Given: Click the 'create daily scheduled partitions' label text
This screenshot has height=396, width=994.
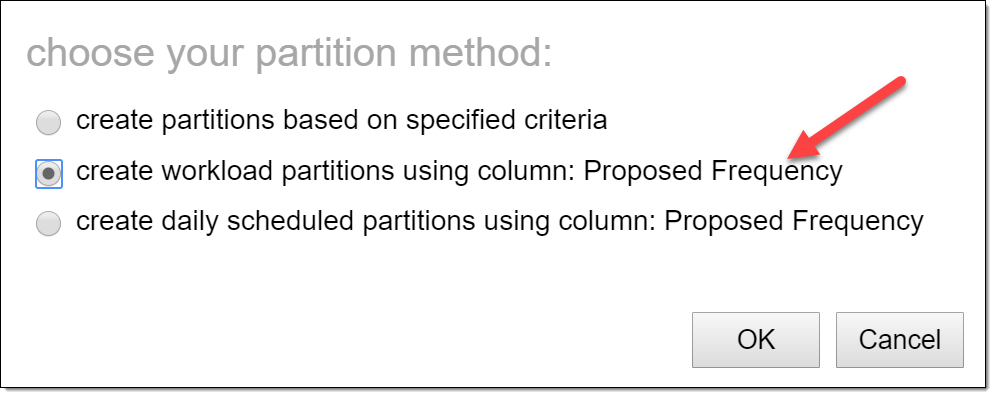Looking at the screenshot, I should click(275, 221).
